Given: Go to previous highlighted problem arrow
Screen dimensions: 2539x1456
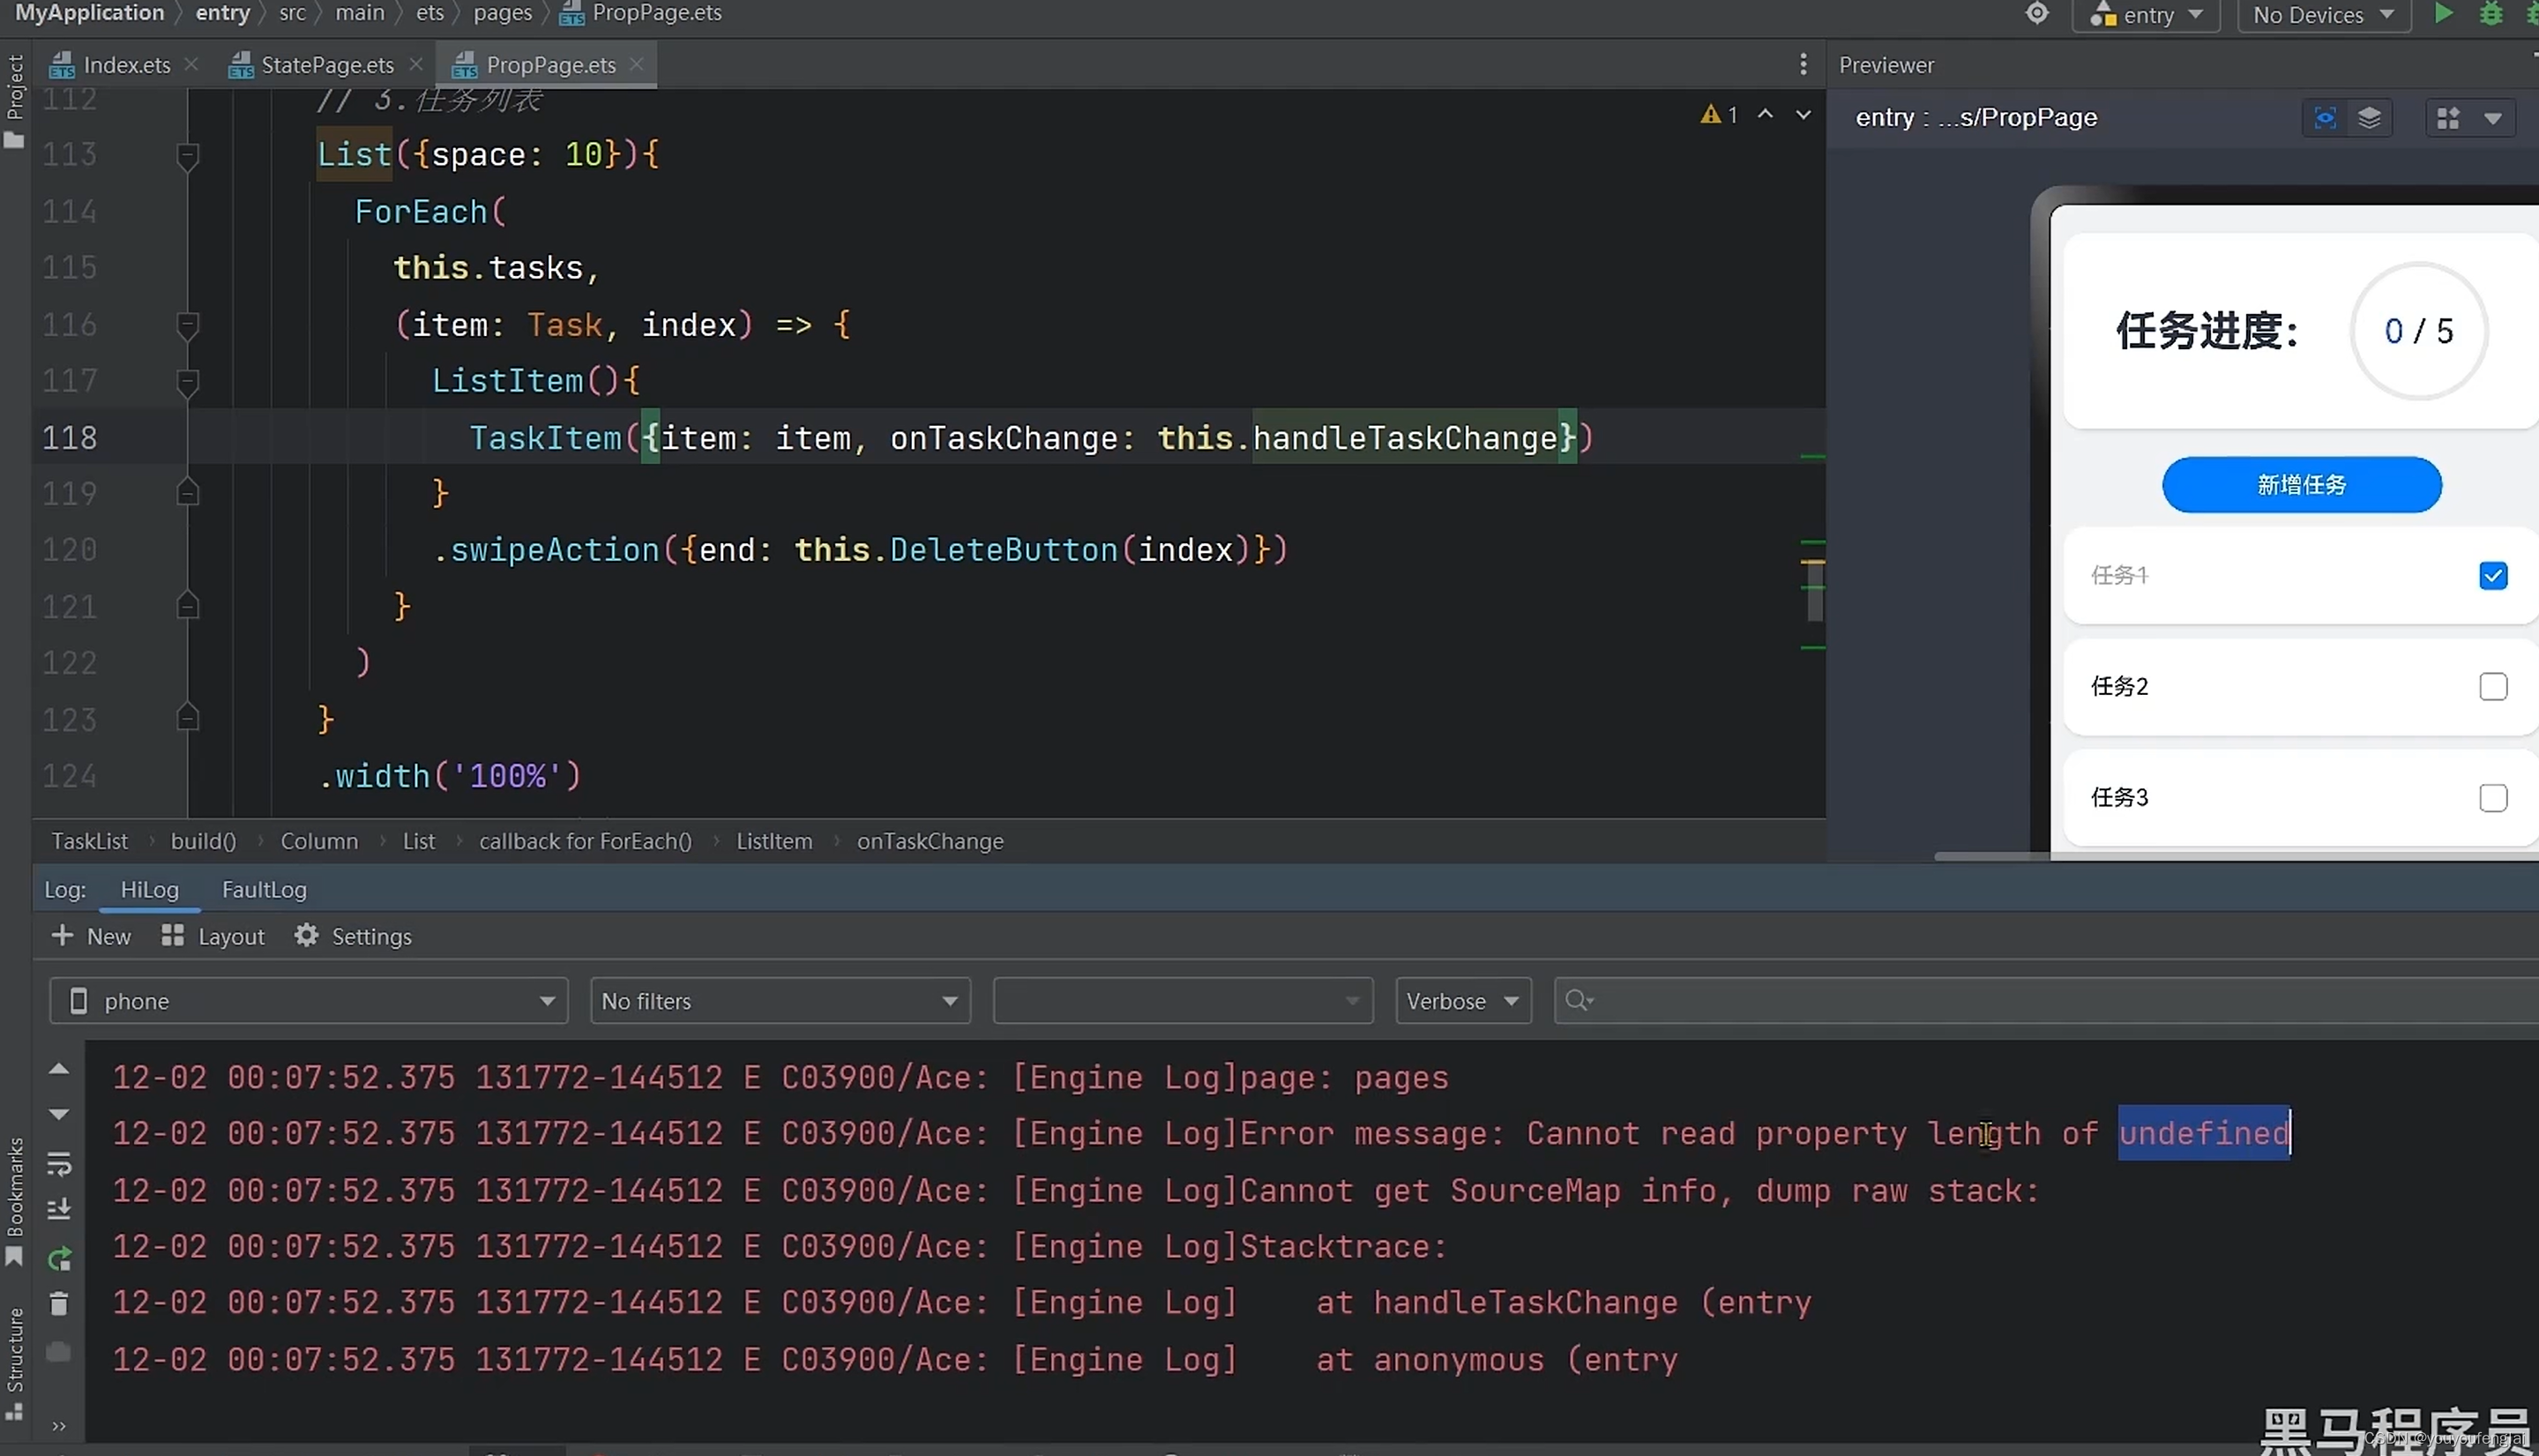Looking at the screenshot, I should point(1765,115).
